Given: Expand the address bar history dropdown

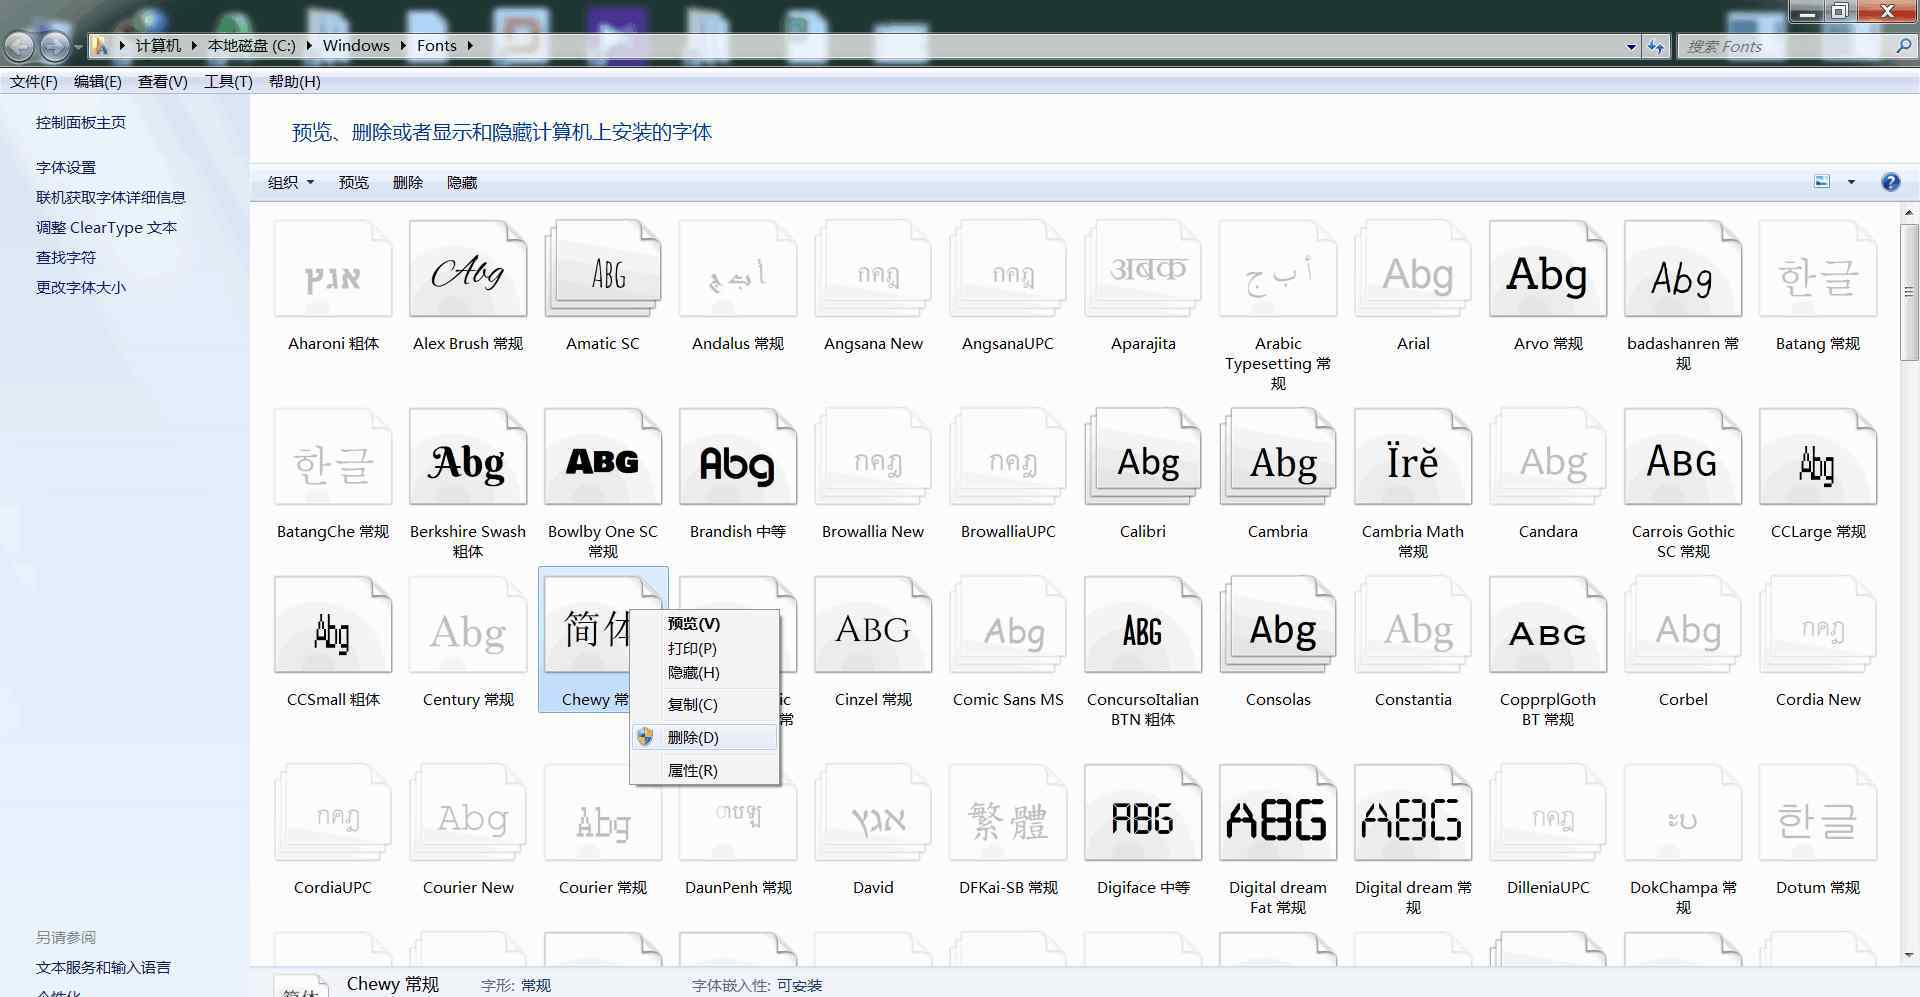Looking at the screenshot, I should pos(1631,46).
